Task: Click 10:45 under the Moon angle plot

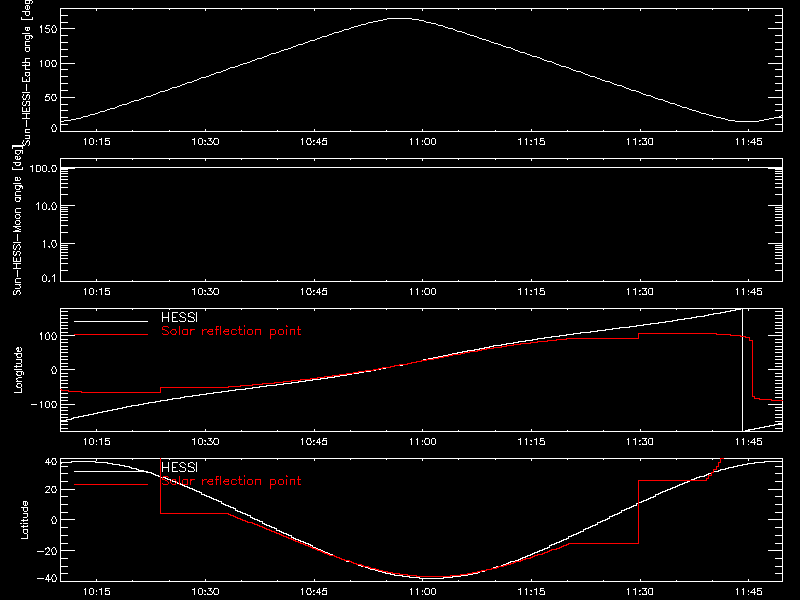Action: tap(314, 292)
